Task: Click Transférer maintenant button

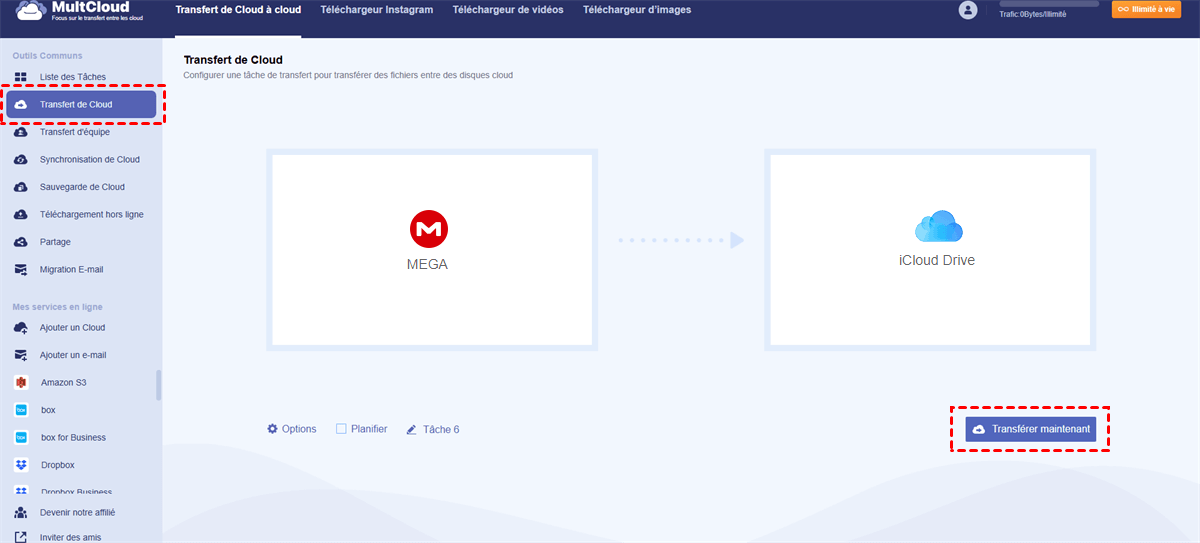Action: pyautogui.click(x=1030, y=429)
